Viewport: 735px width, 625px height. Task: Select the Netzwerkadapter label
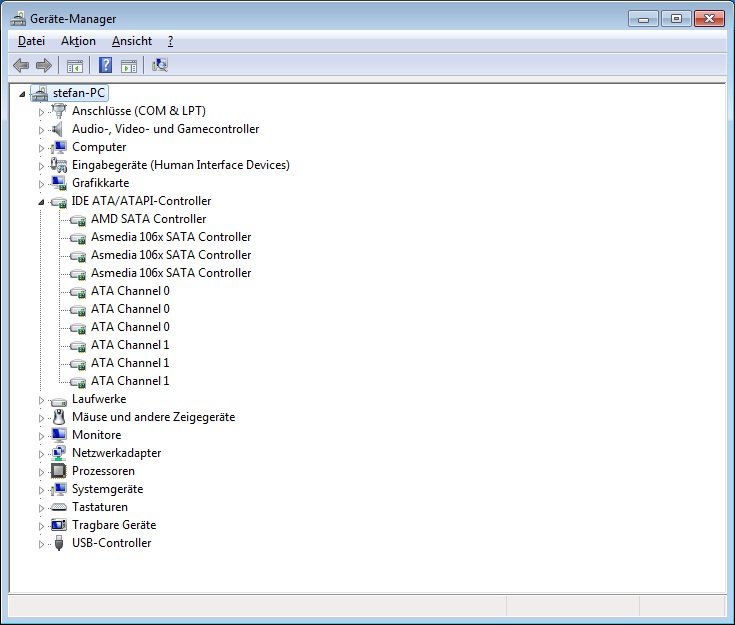[117, 453]
